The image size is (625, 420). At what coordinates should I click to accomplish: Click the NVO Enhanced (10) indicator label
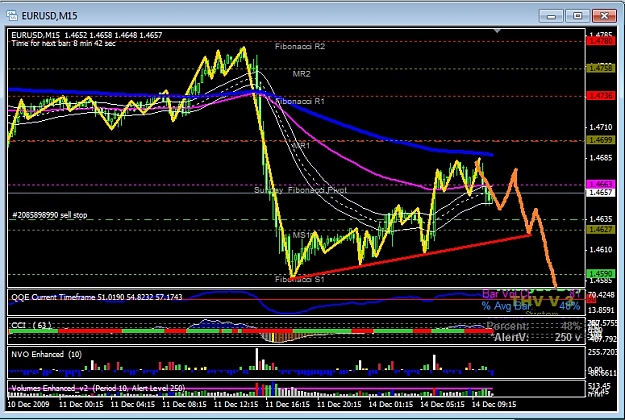46,354
